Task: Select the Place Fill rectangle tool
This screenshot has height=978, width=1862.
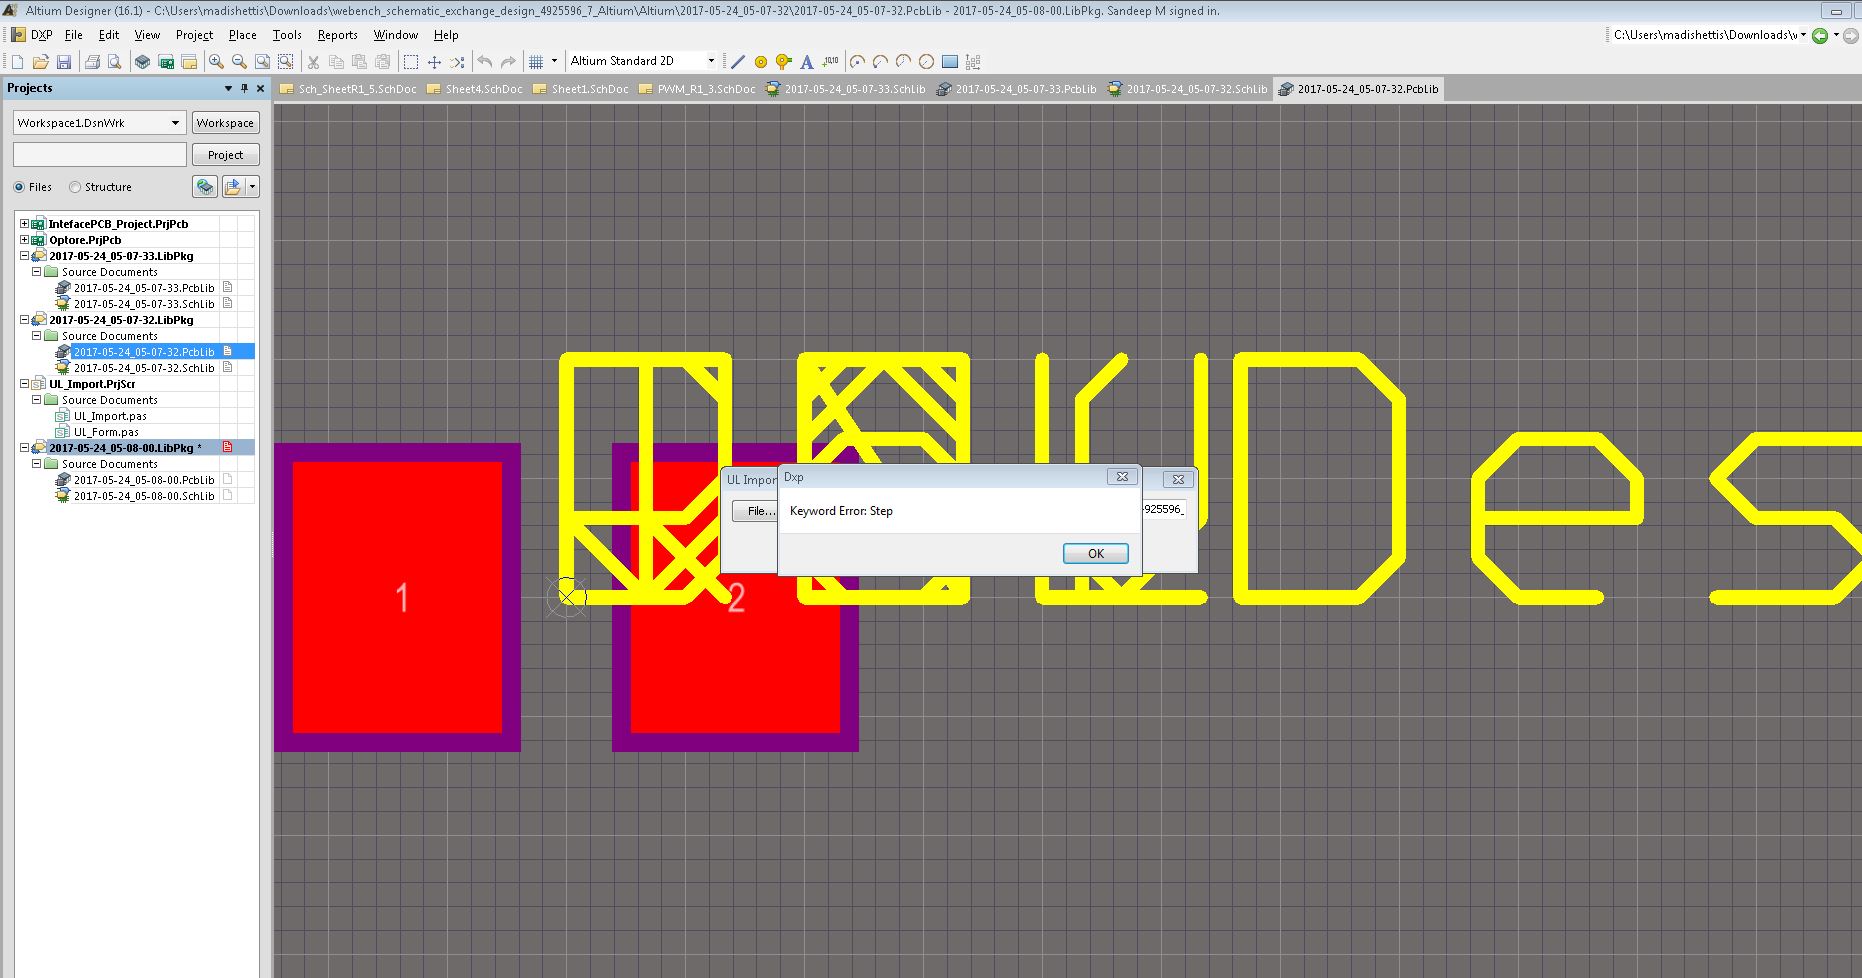Action: coord(950,62)
